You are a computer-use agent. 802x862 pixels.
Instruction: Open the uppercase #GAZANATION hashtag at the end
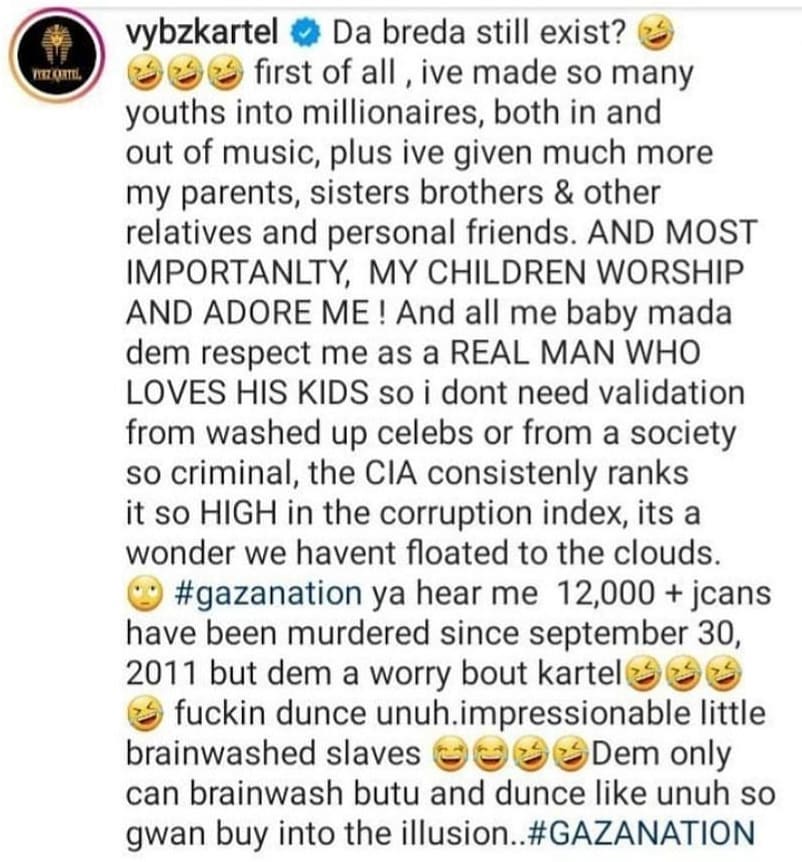click(x=640, y=832)
